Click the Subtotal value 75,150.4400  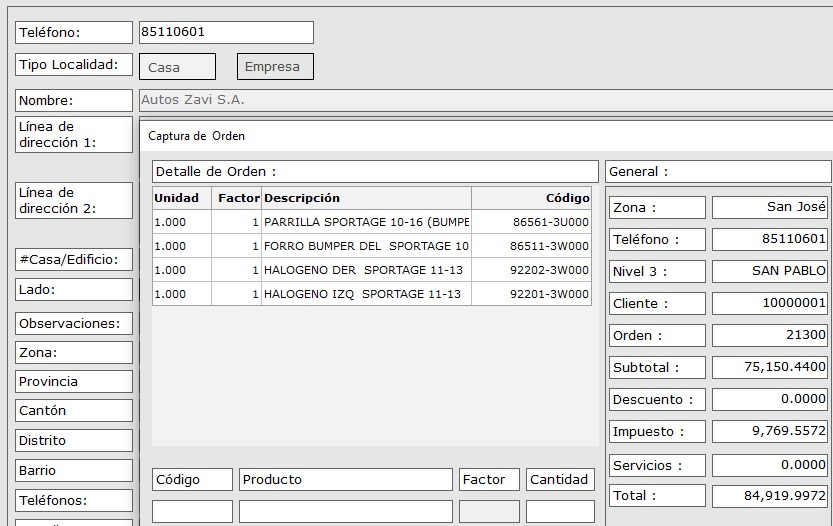coord(770,367)
